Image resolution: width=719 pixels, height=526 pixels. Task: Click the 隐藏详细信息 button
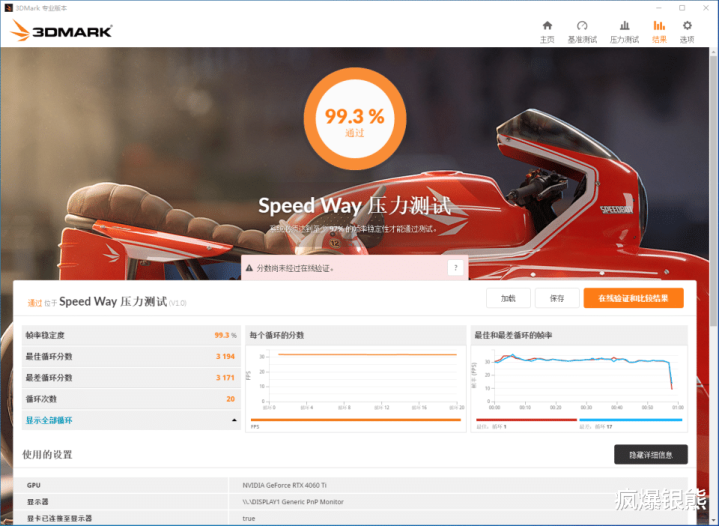point(651,454)
